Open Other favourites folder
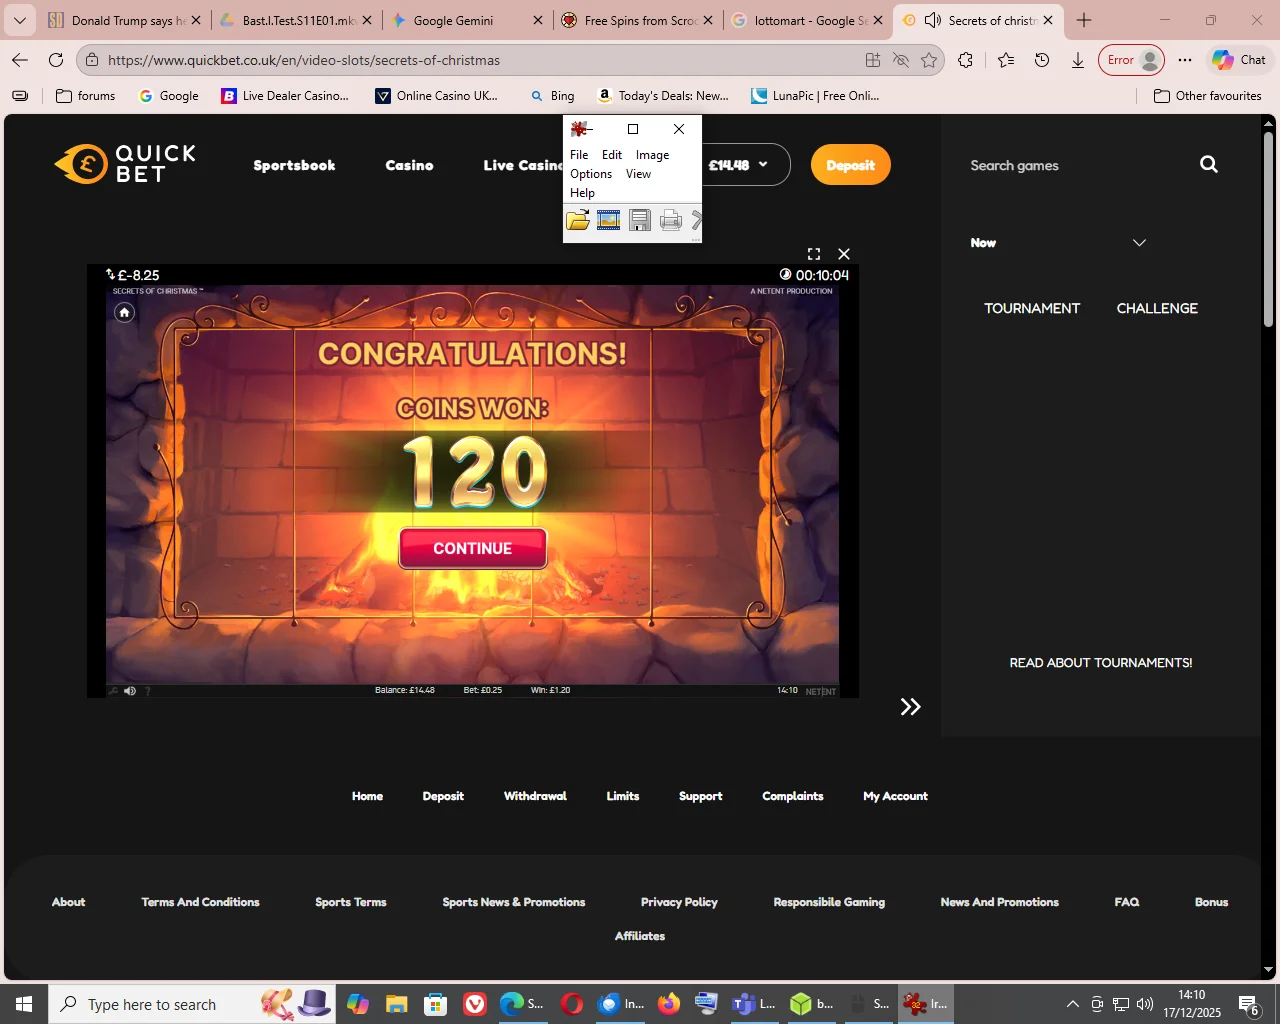This screenshot has height=1024, width=1280. 1208,96
